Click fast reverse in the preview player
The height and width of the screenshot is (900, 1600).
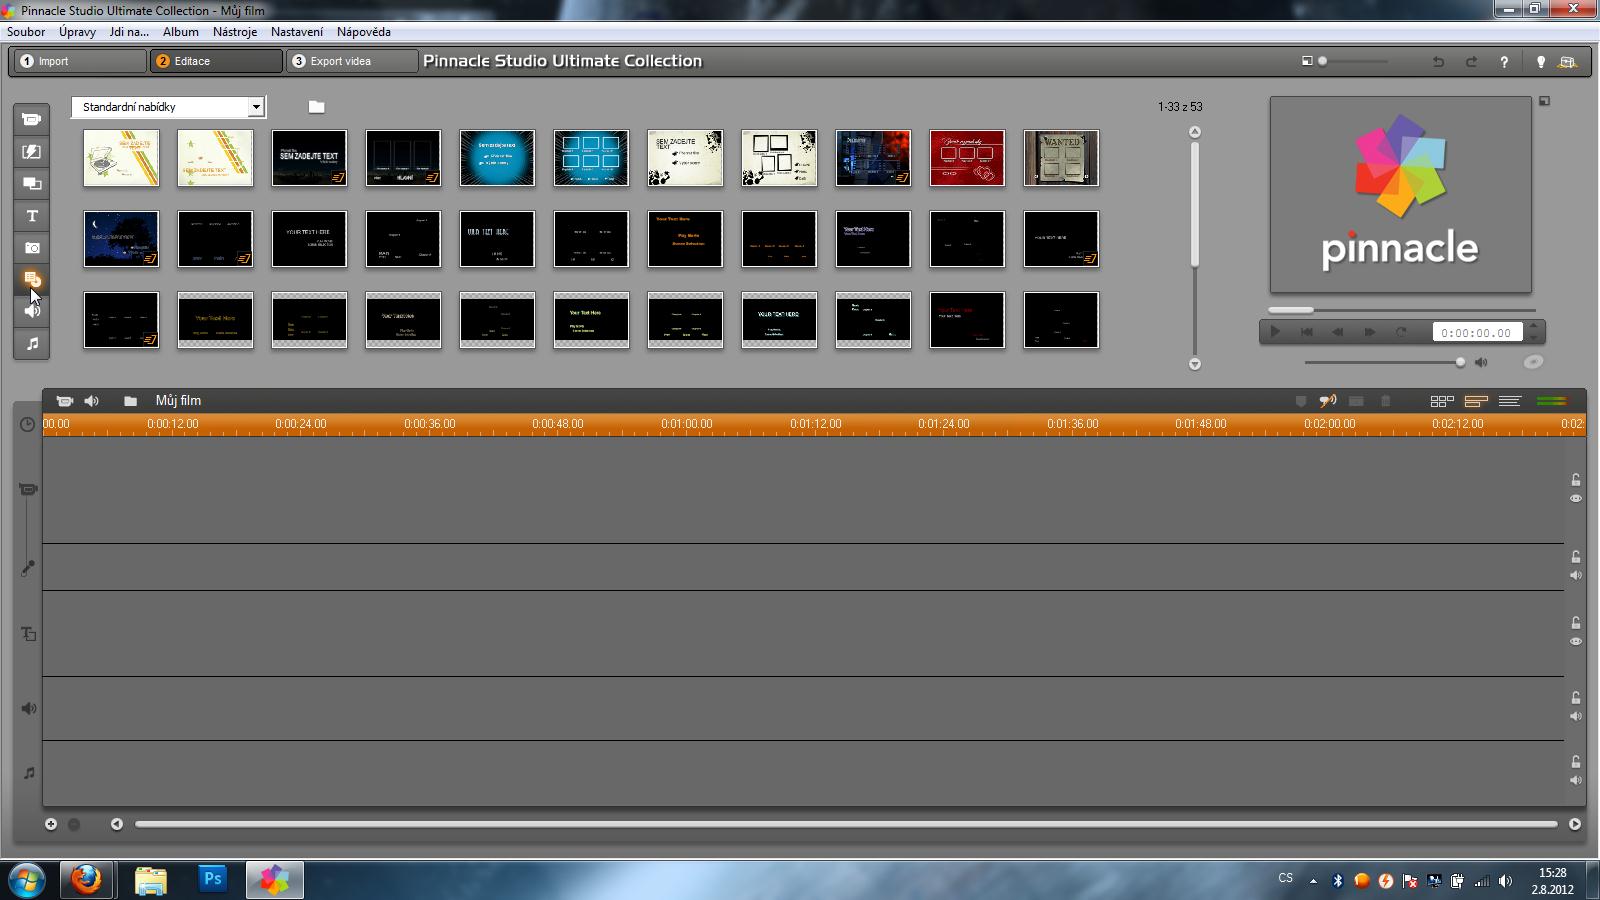[x=1338, y=332]
